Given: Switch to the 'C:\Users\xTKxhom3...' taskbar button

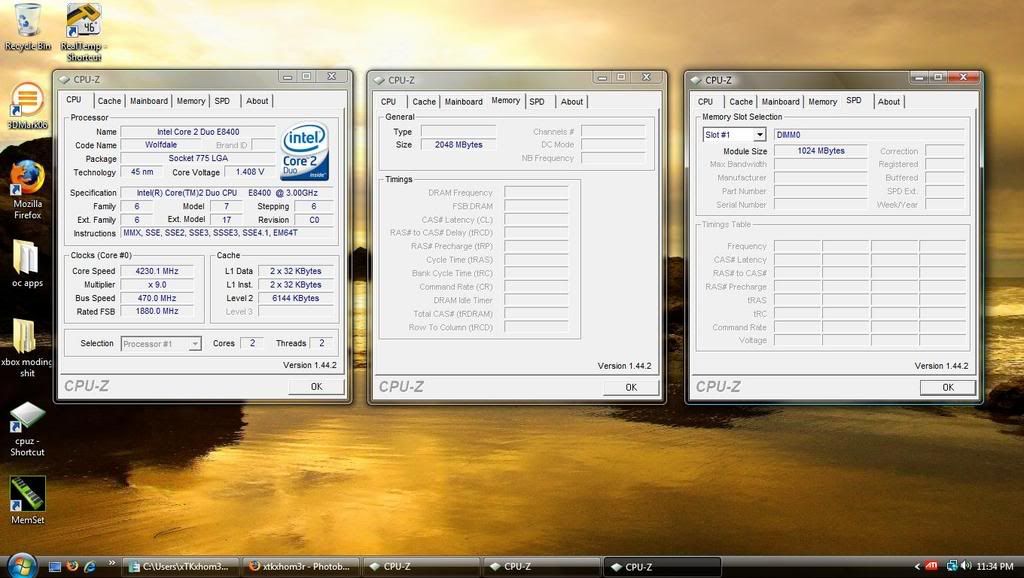Looking at the screenshot, I should 179,567.
